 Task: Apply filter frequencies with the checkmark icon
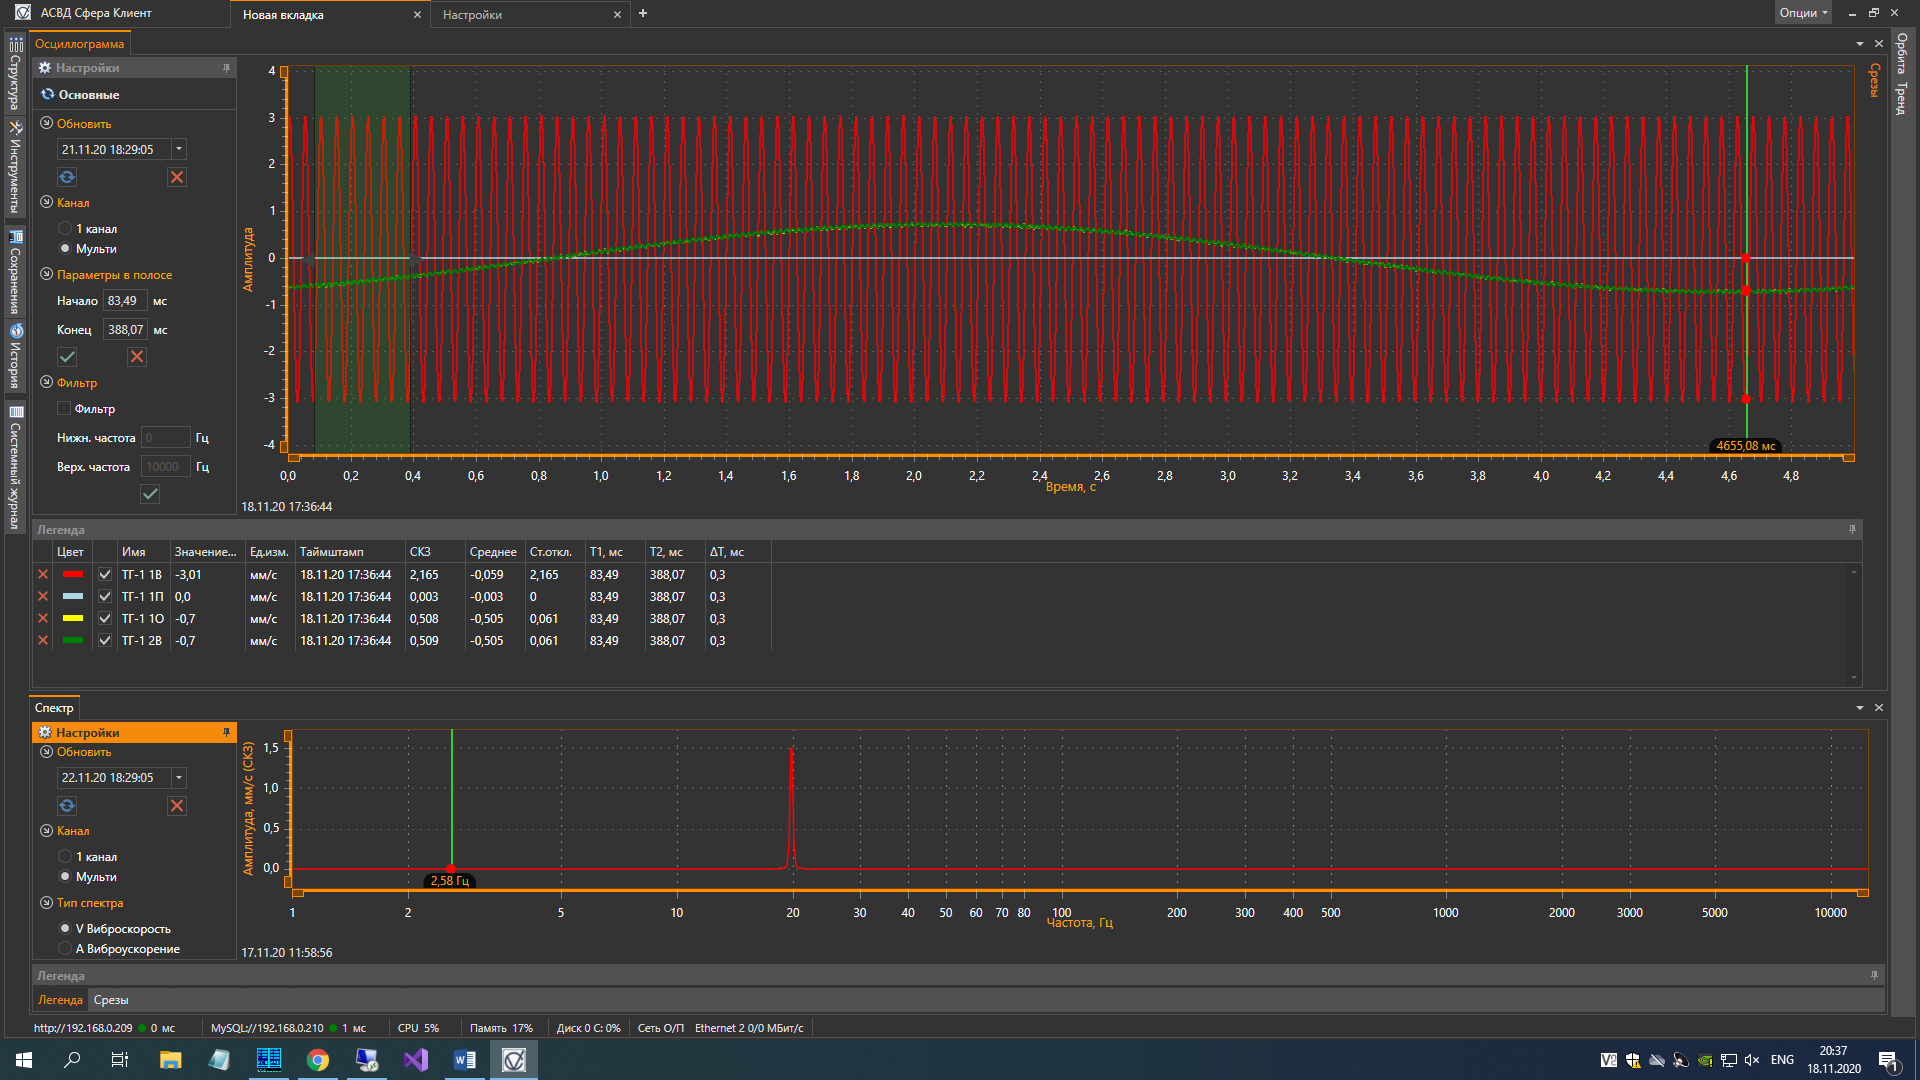pyautogui.click(x=150, y=494)
